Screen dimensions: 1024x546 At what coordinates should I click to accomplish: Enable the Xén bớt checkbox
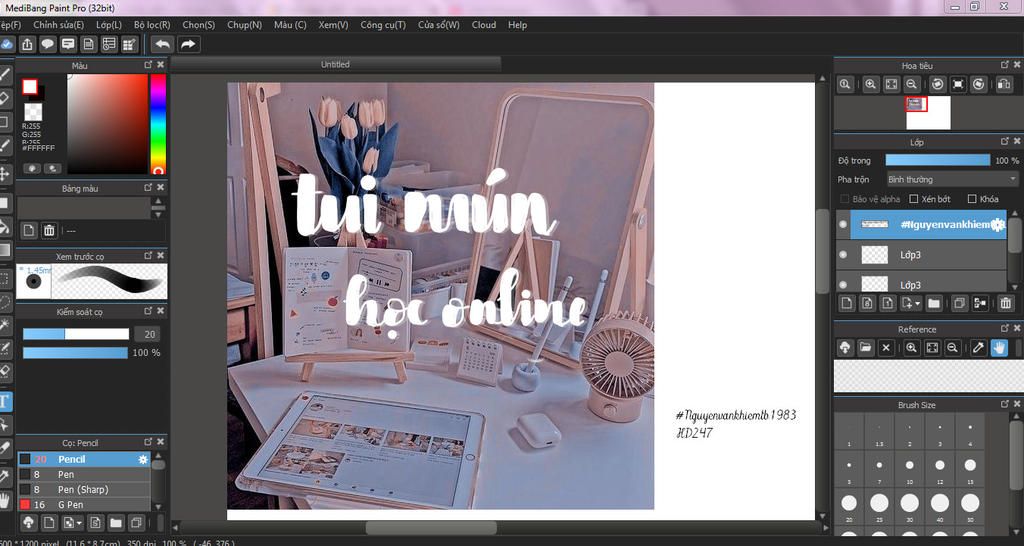pyautogui.click(x=914, y=199)
